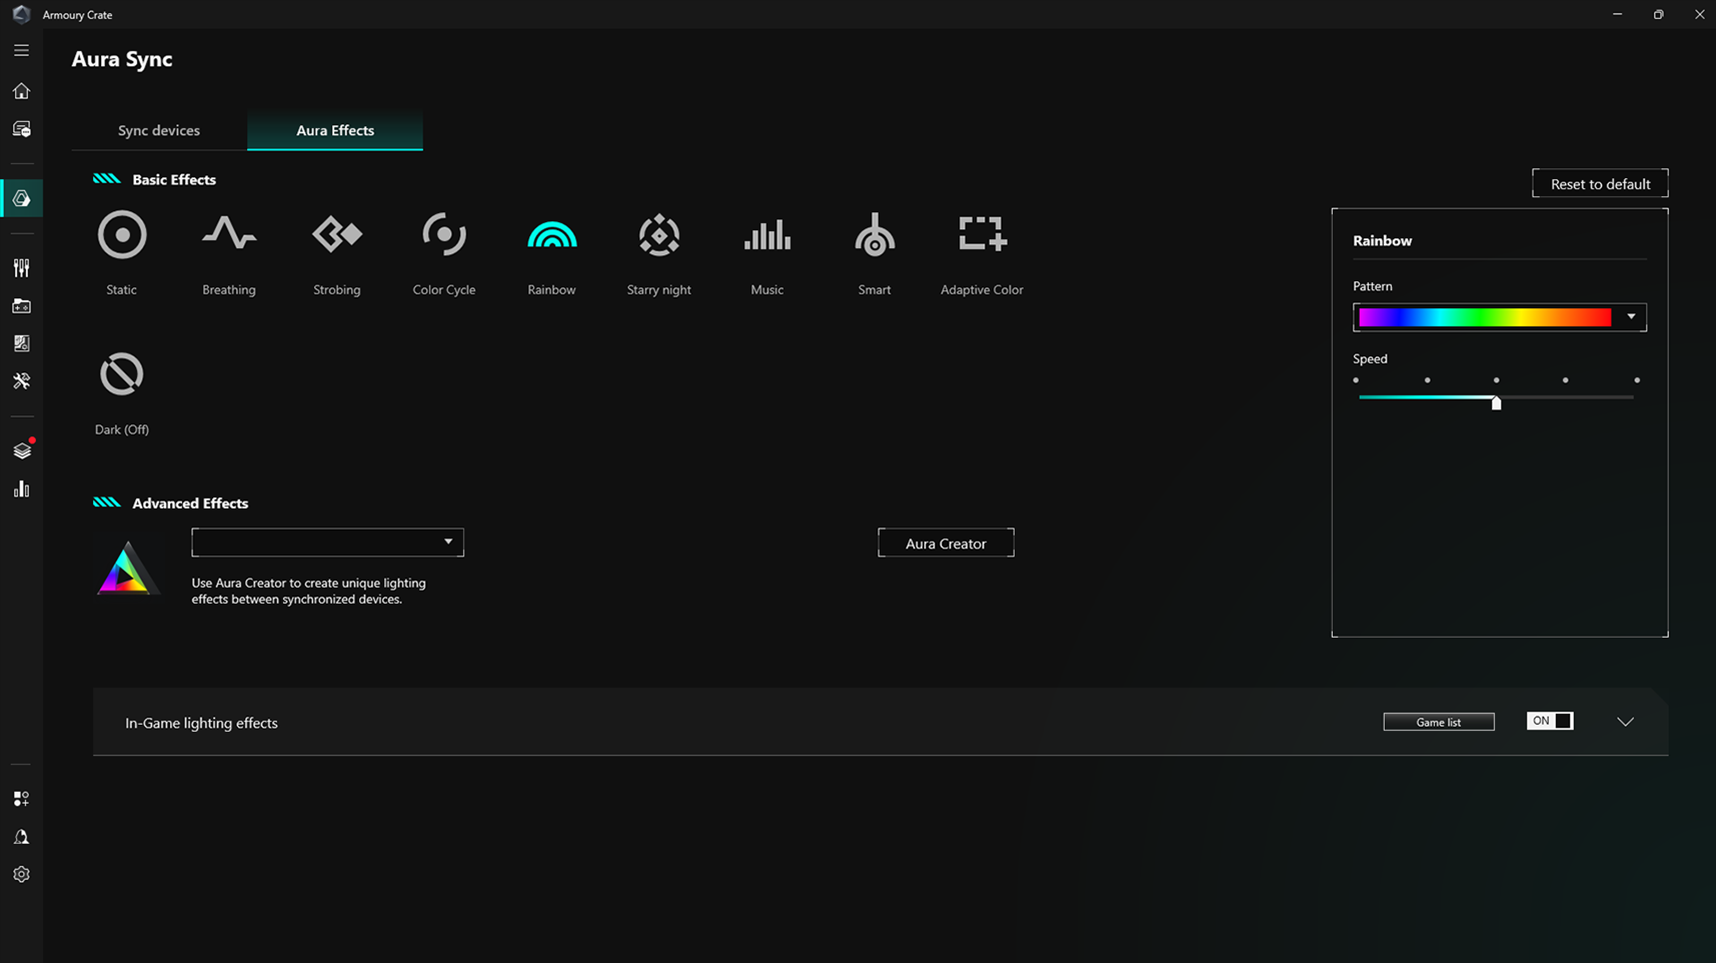Open the hamburger menu in sidebar
The image size is (1716, 963).
[21, 50]
